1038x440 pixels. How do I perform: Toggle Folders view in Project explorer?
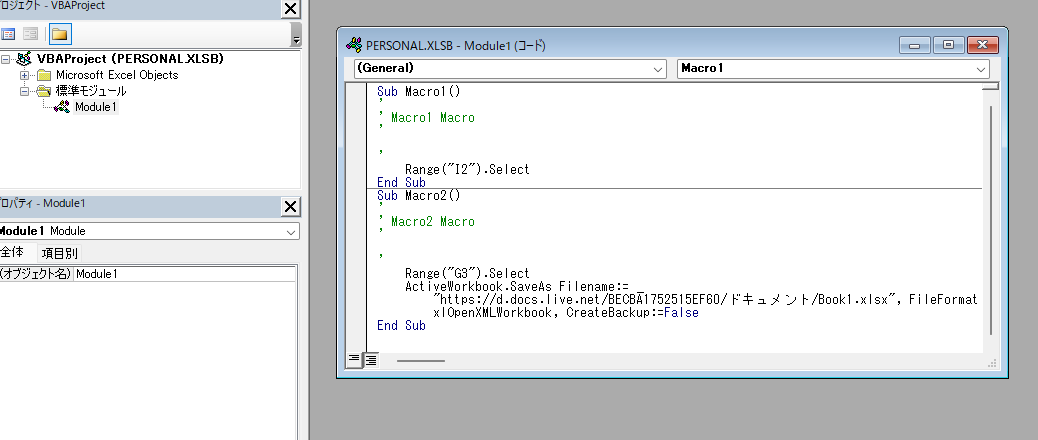pos(60,34)
